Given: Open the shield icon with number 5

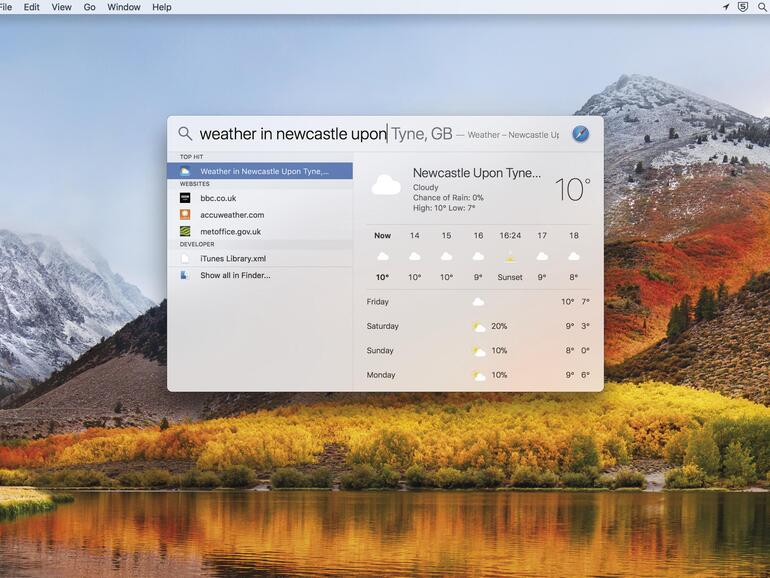Looking at the screenshot, I should coord(743,7).
